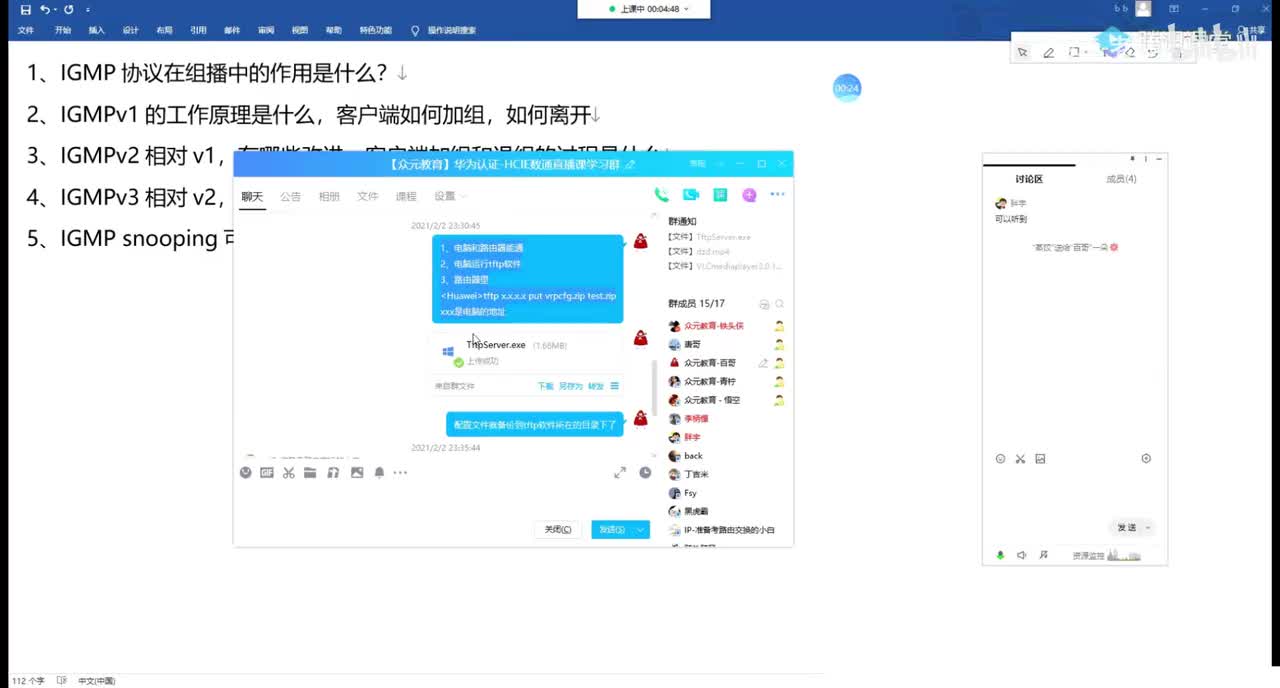This screenshot has width=1280, height=688.
Task: Expand the QQ message input area
Action: pos(620,472)
